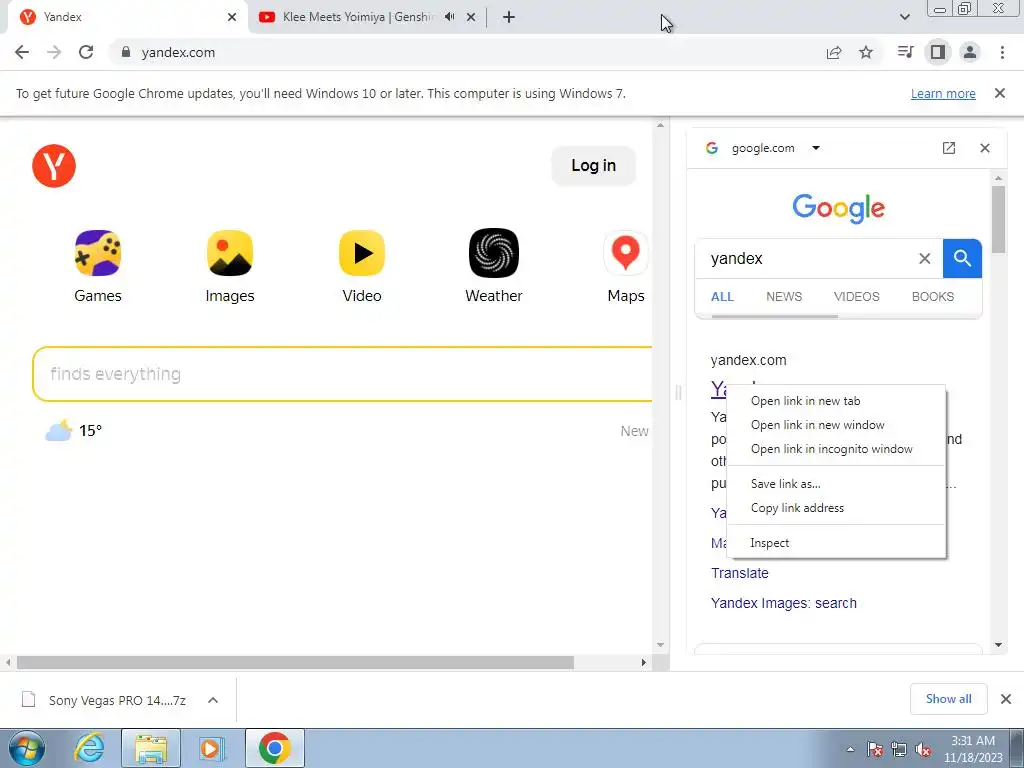Show hidden system tray icons arrow
The width and height of the screenshot is (1024, 768).
850,749
